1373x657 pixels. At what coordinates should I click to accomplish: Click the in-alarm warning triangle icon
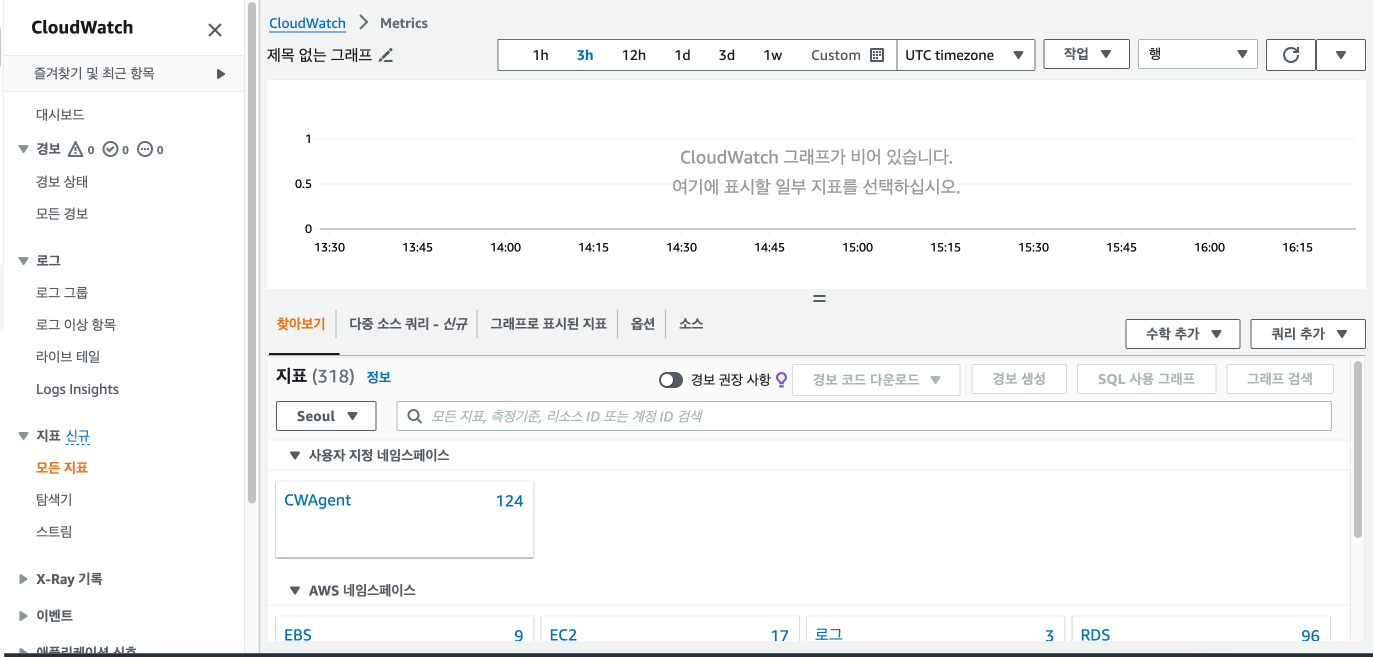point(74,149)
